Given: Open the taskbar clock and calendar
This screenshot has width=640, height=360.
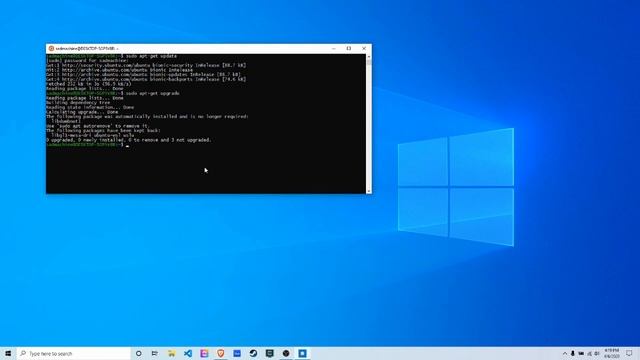Looking at the screenshot, I should (611, 353).
